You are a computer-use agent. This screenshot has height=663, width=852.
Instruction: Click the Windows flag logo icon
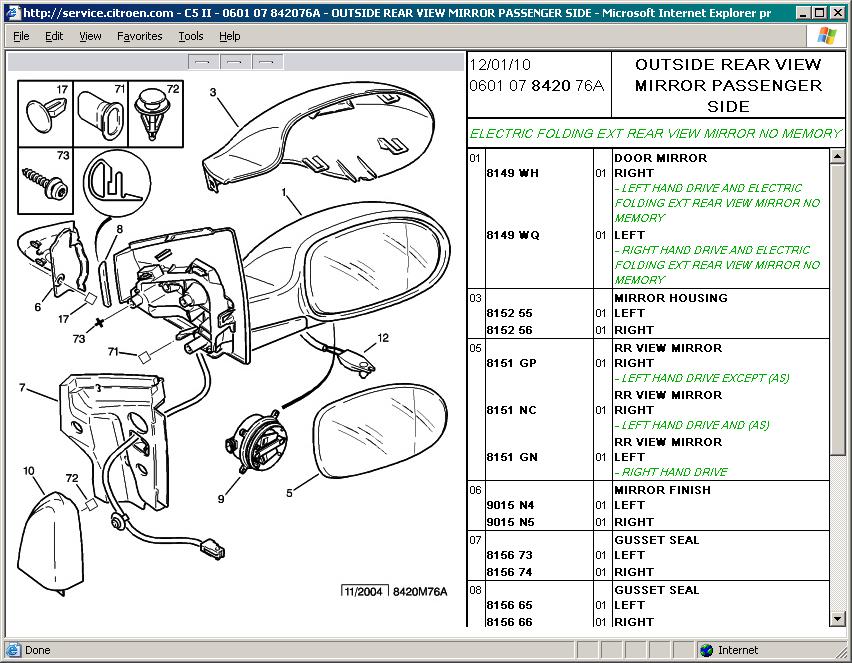[827, 36]
